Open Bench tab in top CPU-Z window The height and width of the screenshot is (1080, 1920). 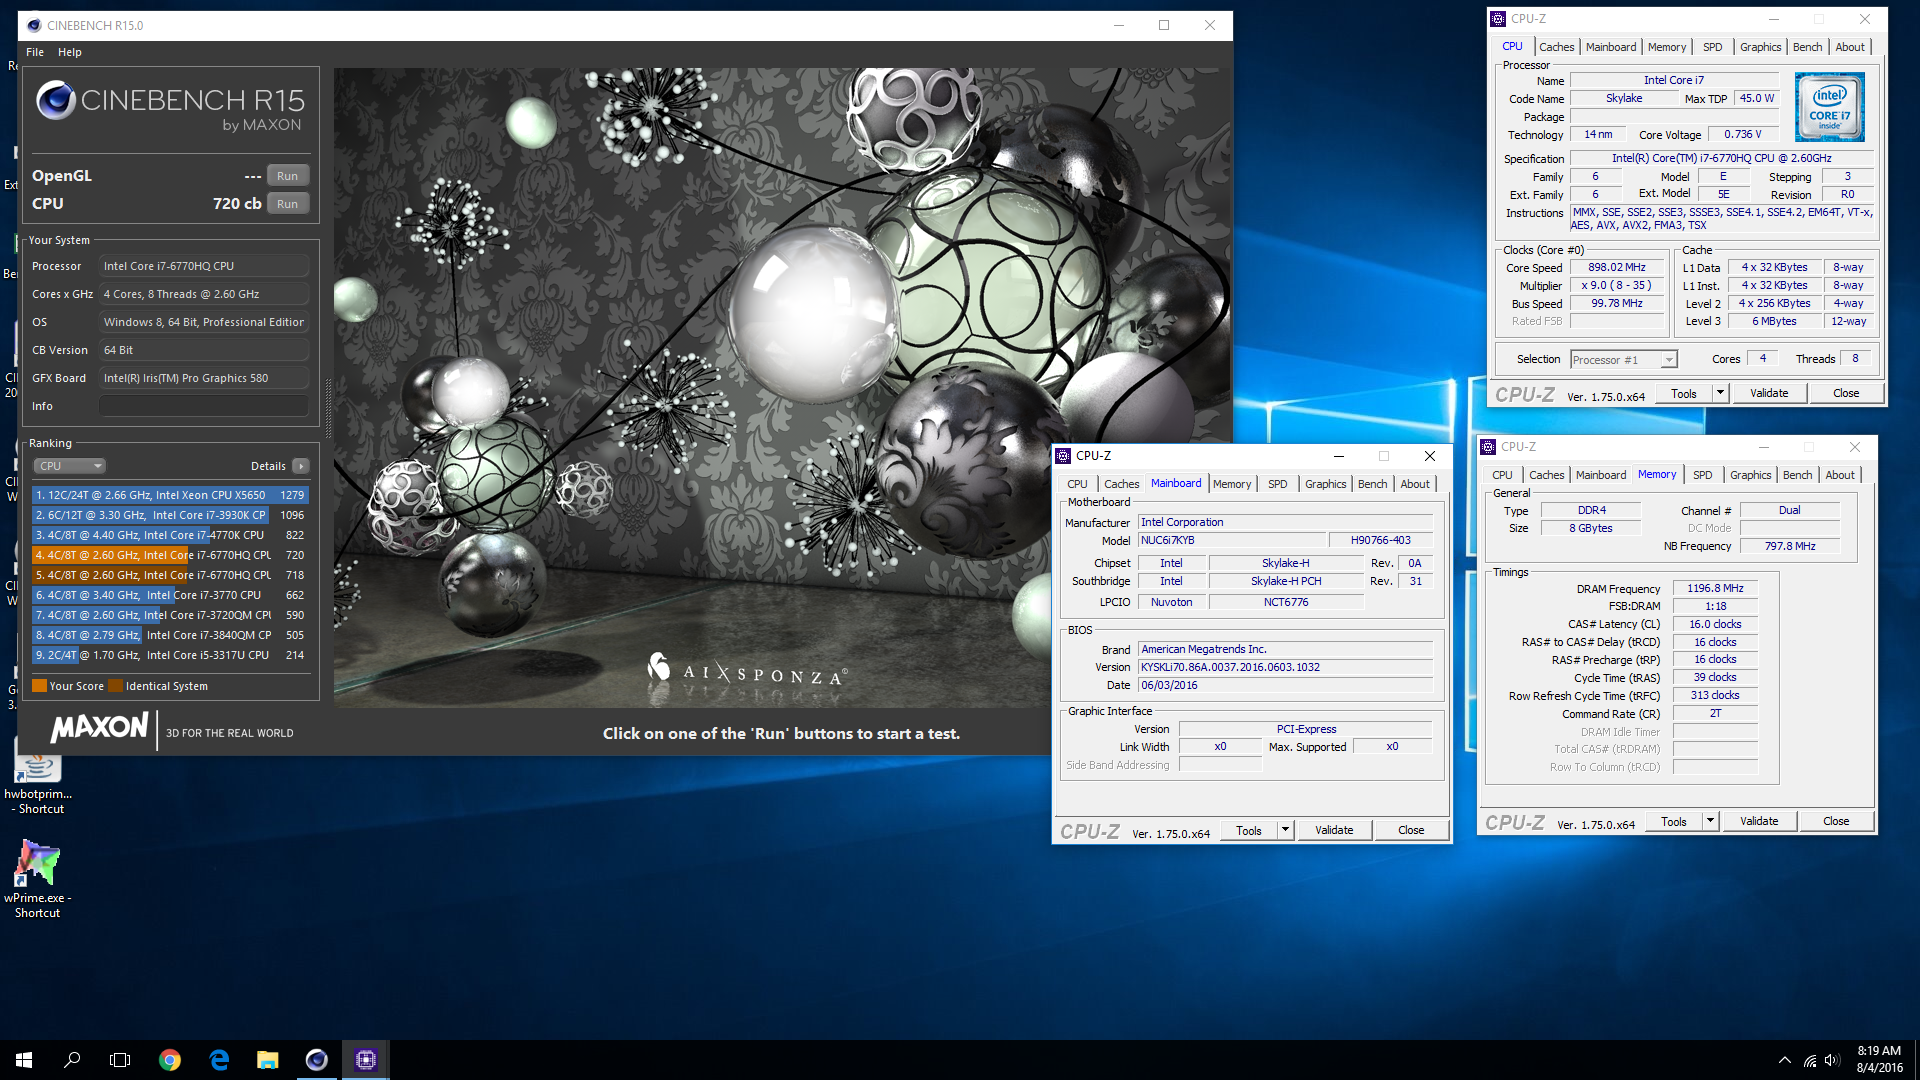coord(1807,47)
